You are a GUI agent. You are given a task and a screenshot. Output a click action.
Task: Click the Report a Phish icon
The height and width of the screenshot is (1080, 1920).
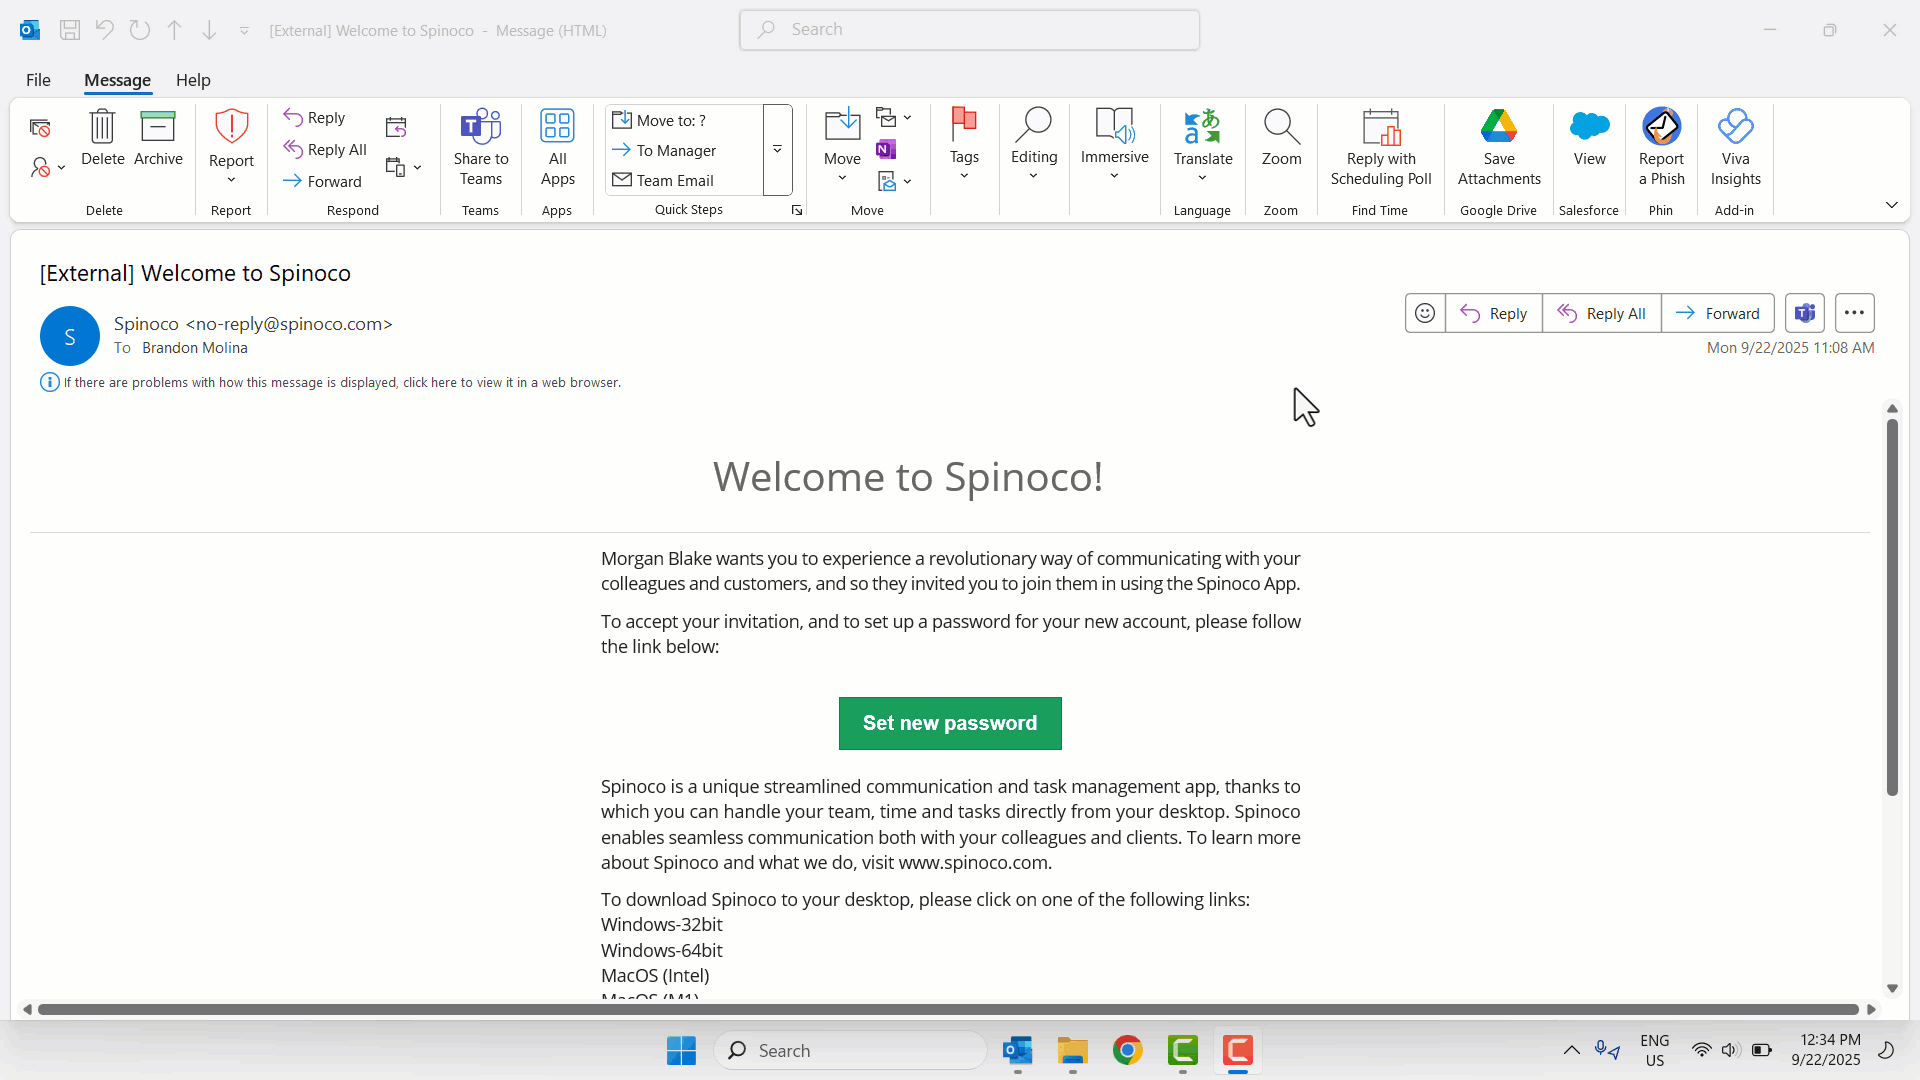pos(1661,128)
